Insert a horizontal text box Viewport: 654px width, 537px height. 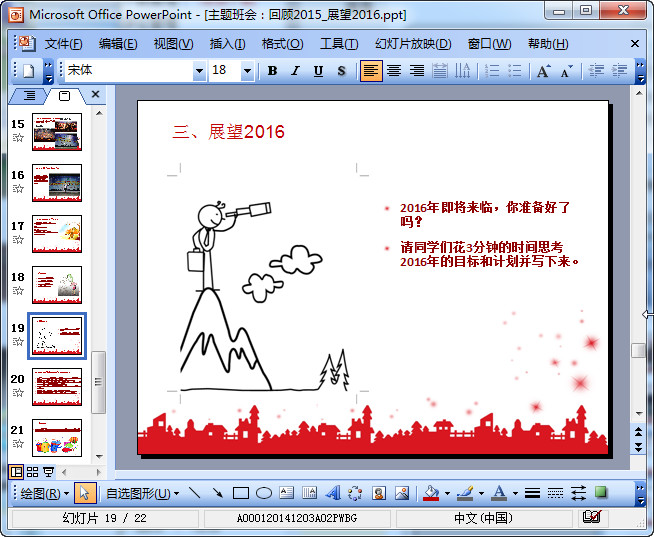pyautogui.click(x=287, y=493)
